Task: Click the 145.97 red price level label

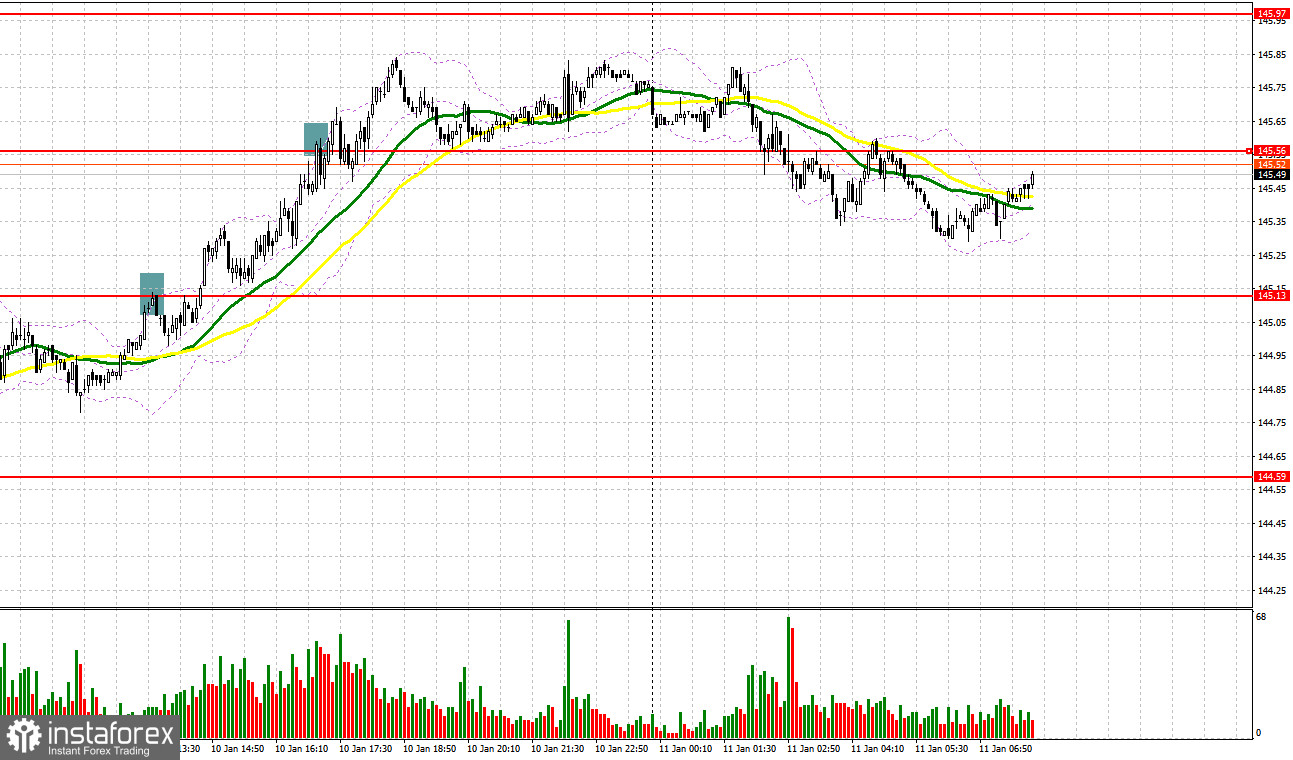Action: tap(1272, 14)
